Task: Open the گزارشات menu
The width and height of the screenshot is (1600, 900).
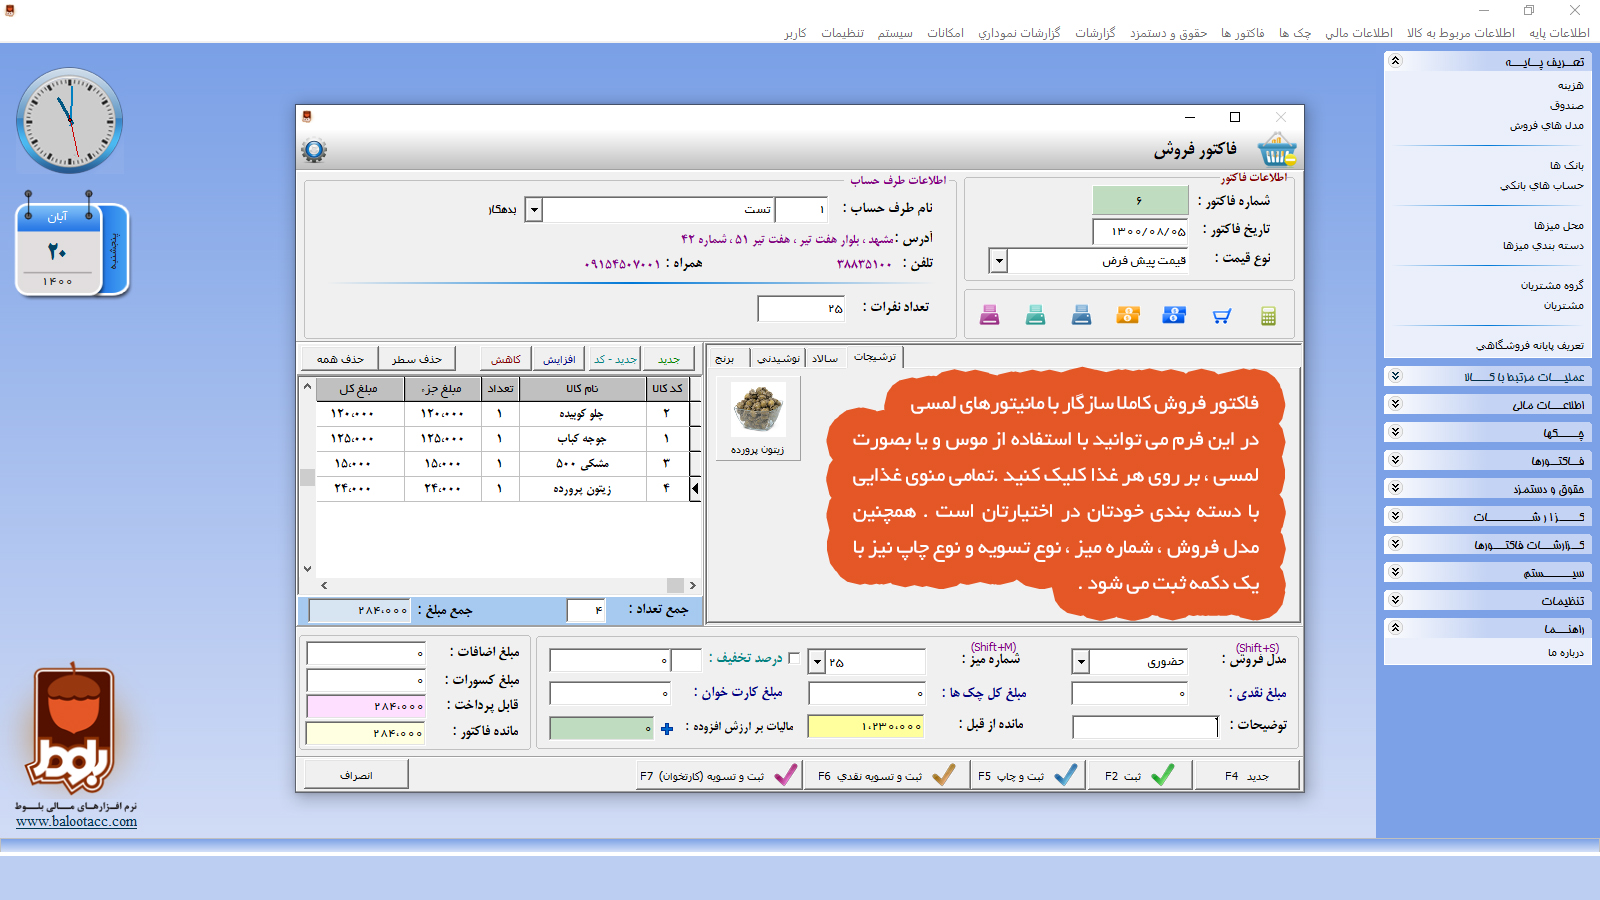Action: (1095, 33)
